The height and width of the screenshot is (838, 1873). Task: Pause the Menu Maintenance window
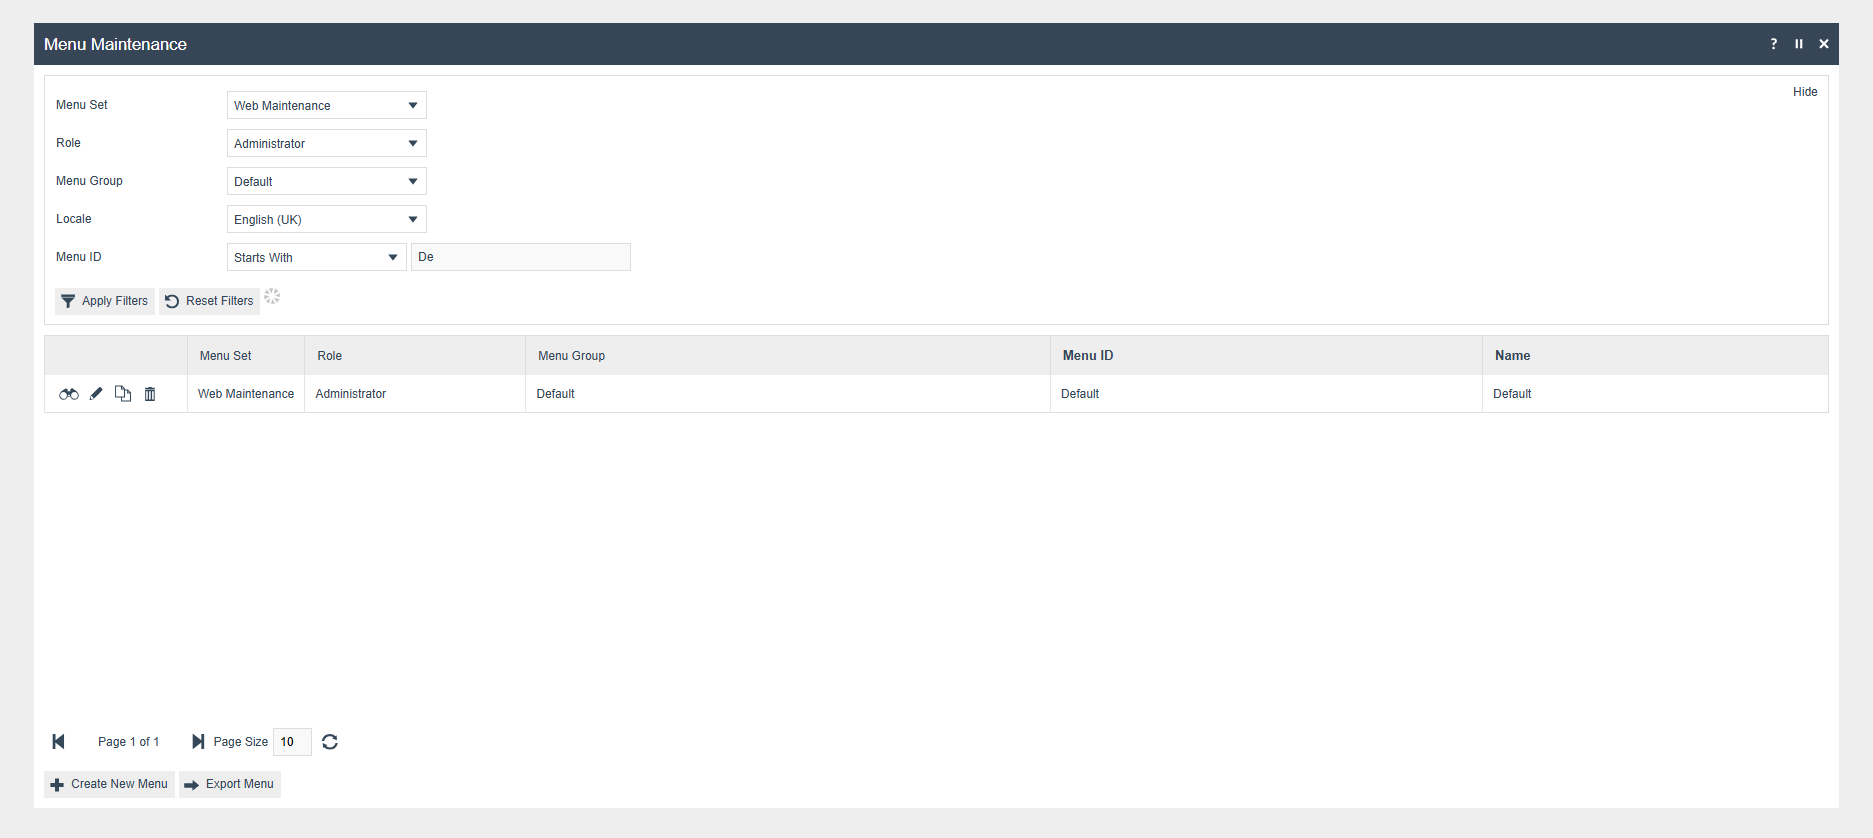coord(1799,44)
